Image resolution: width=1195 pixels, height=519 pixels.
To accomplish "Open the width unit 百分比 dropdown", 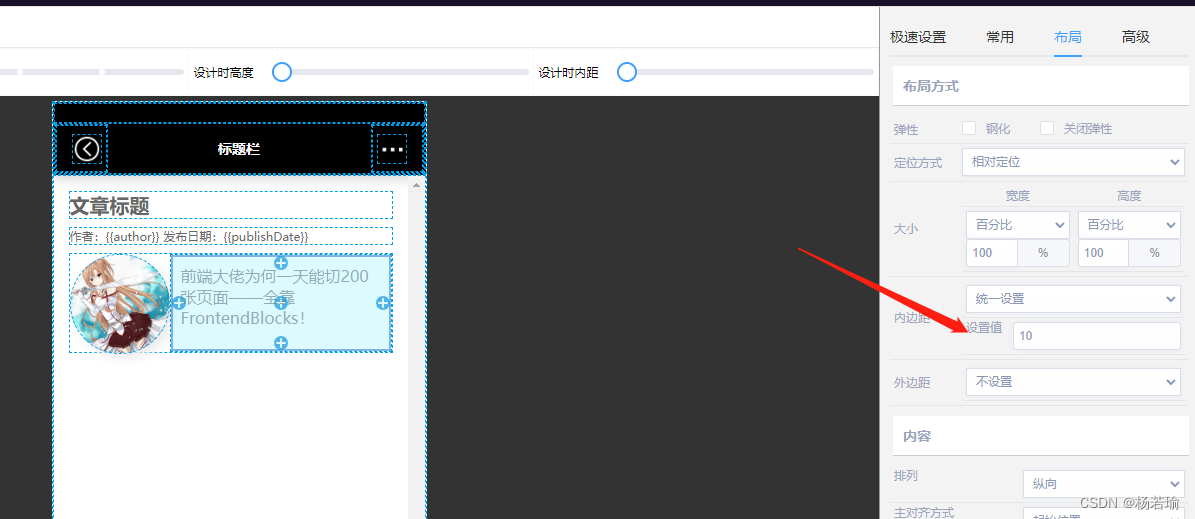I will [x=1017, y=224].
